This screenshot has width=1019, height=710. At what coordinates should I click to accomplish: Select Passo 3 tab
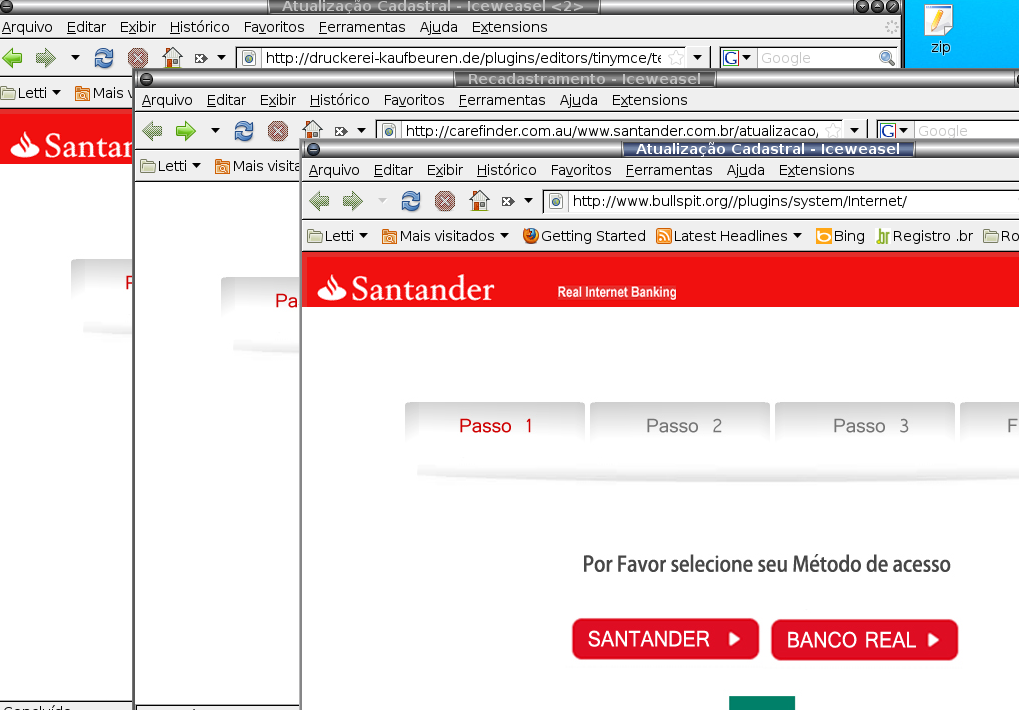coord(865,425)
